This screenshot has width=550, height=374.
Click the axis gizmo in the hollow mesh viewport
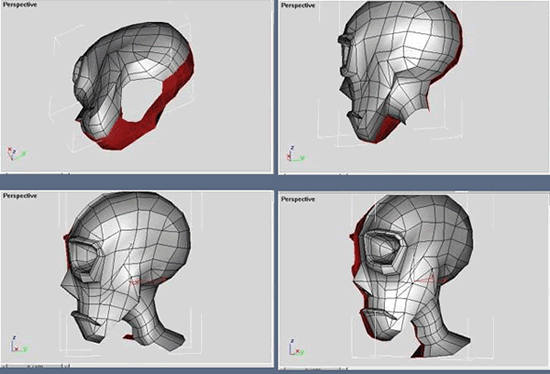16,154
